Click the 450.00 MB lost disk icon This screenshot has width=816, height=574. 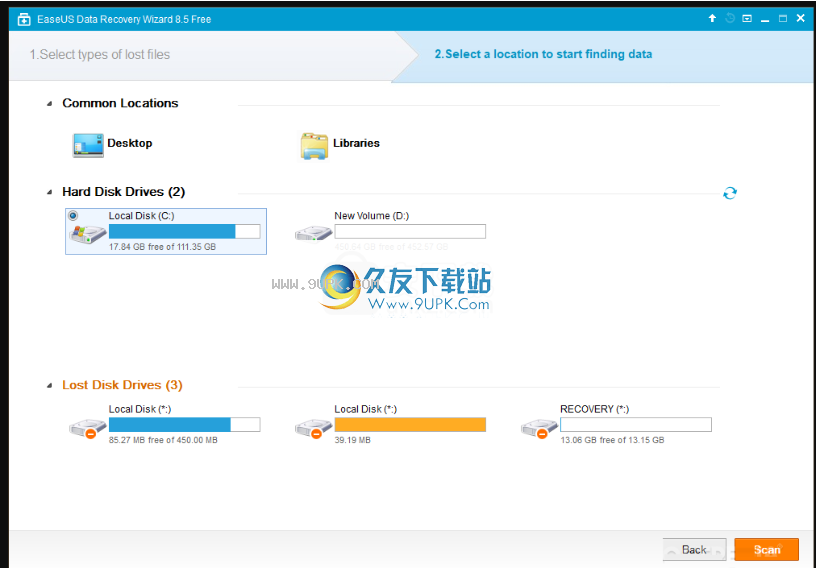coord(88,429)
